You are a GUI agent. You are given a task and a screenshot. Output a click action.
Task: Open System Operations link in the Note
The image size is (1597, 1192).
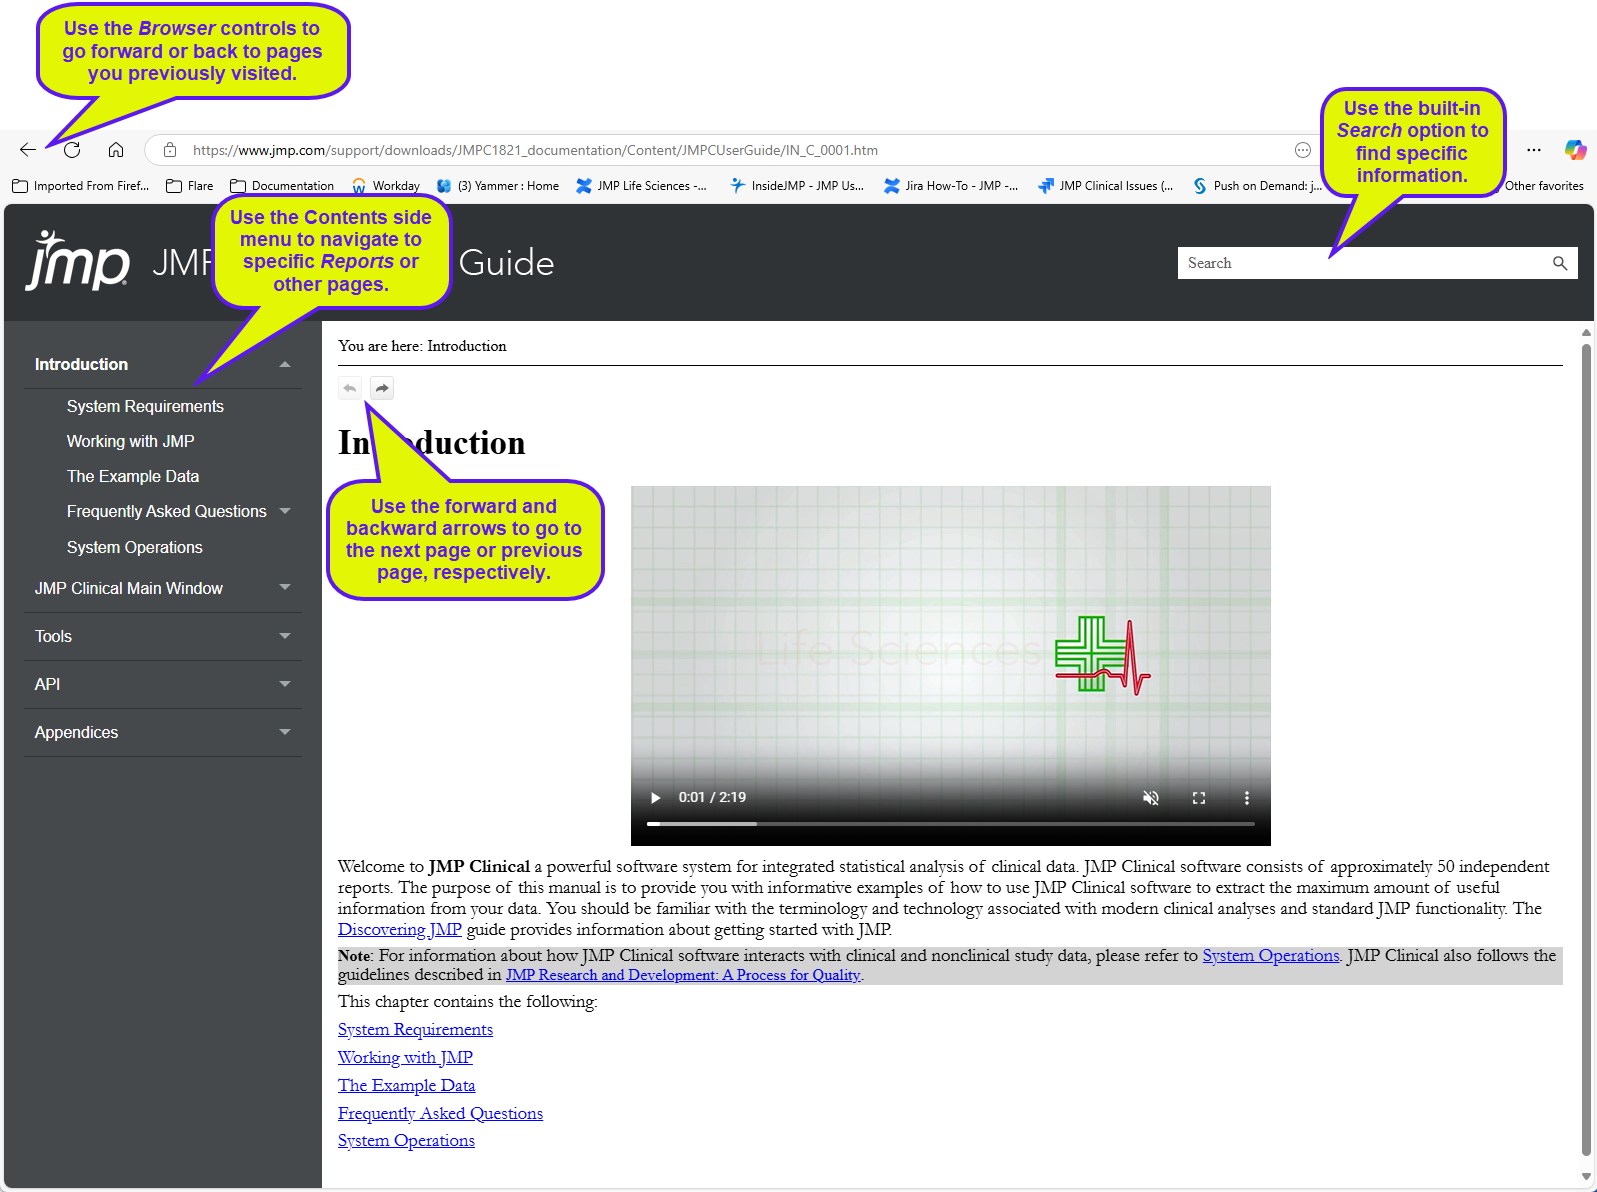pyautogui.click(x=1271, y=956)
